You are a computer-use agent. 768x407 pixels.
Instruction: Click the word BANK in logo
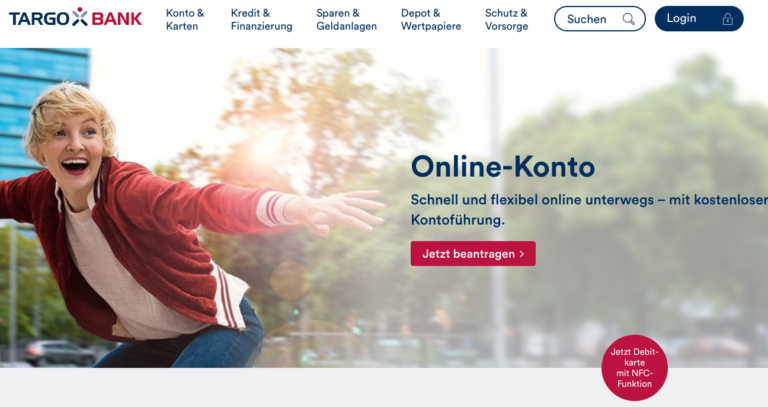click(x=117, y=19)
